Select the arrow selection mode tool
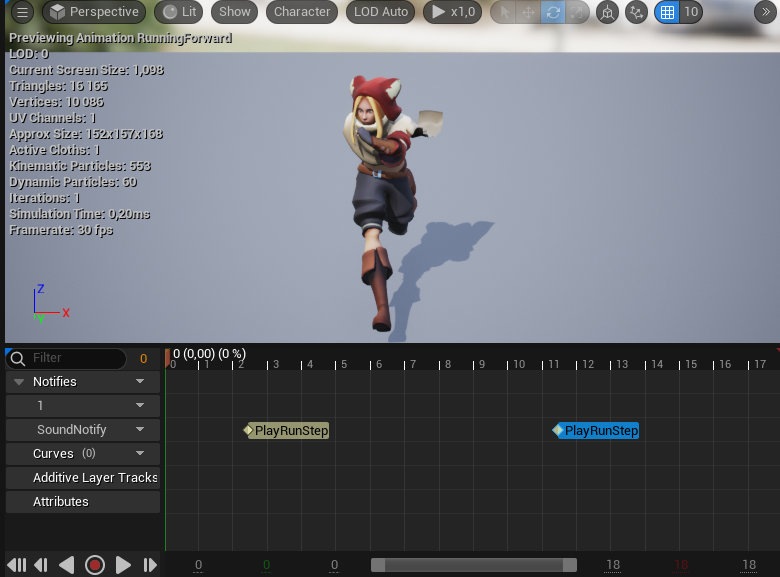The width and height of the screenshot is (780, 577). 504,12
